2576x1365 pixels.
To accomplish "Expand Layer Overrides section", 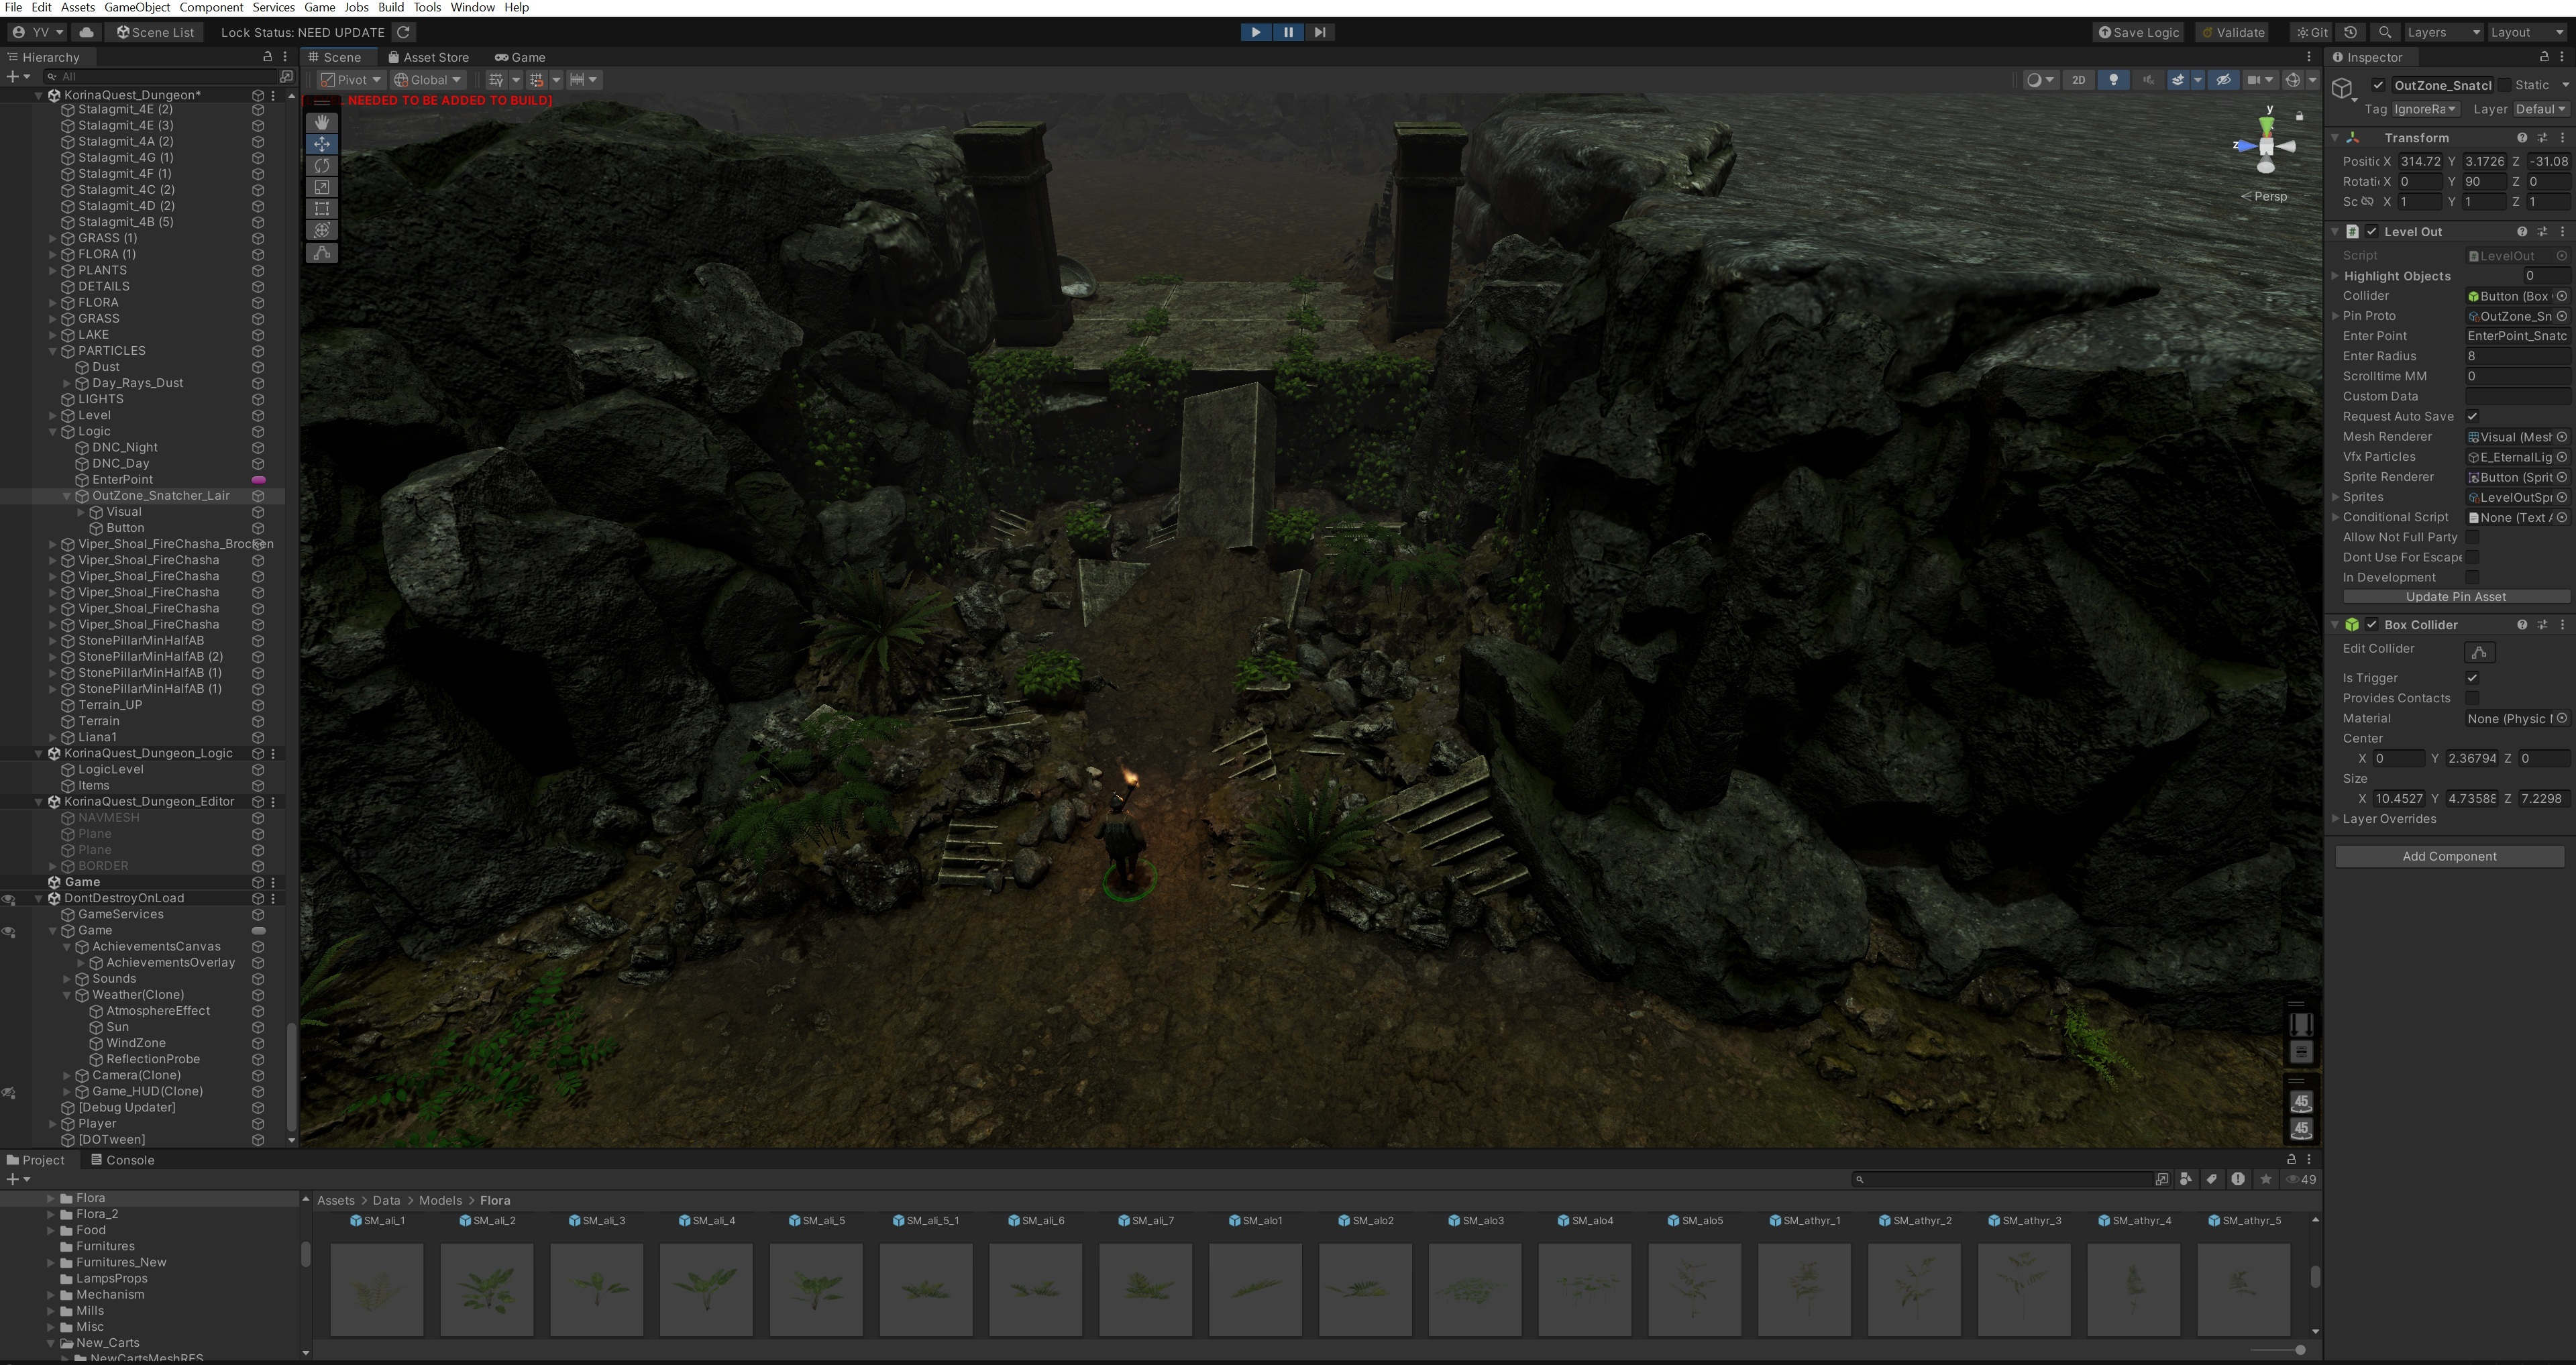I will (x=2336, y=819).
